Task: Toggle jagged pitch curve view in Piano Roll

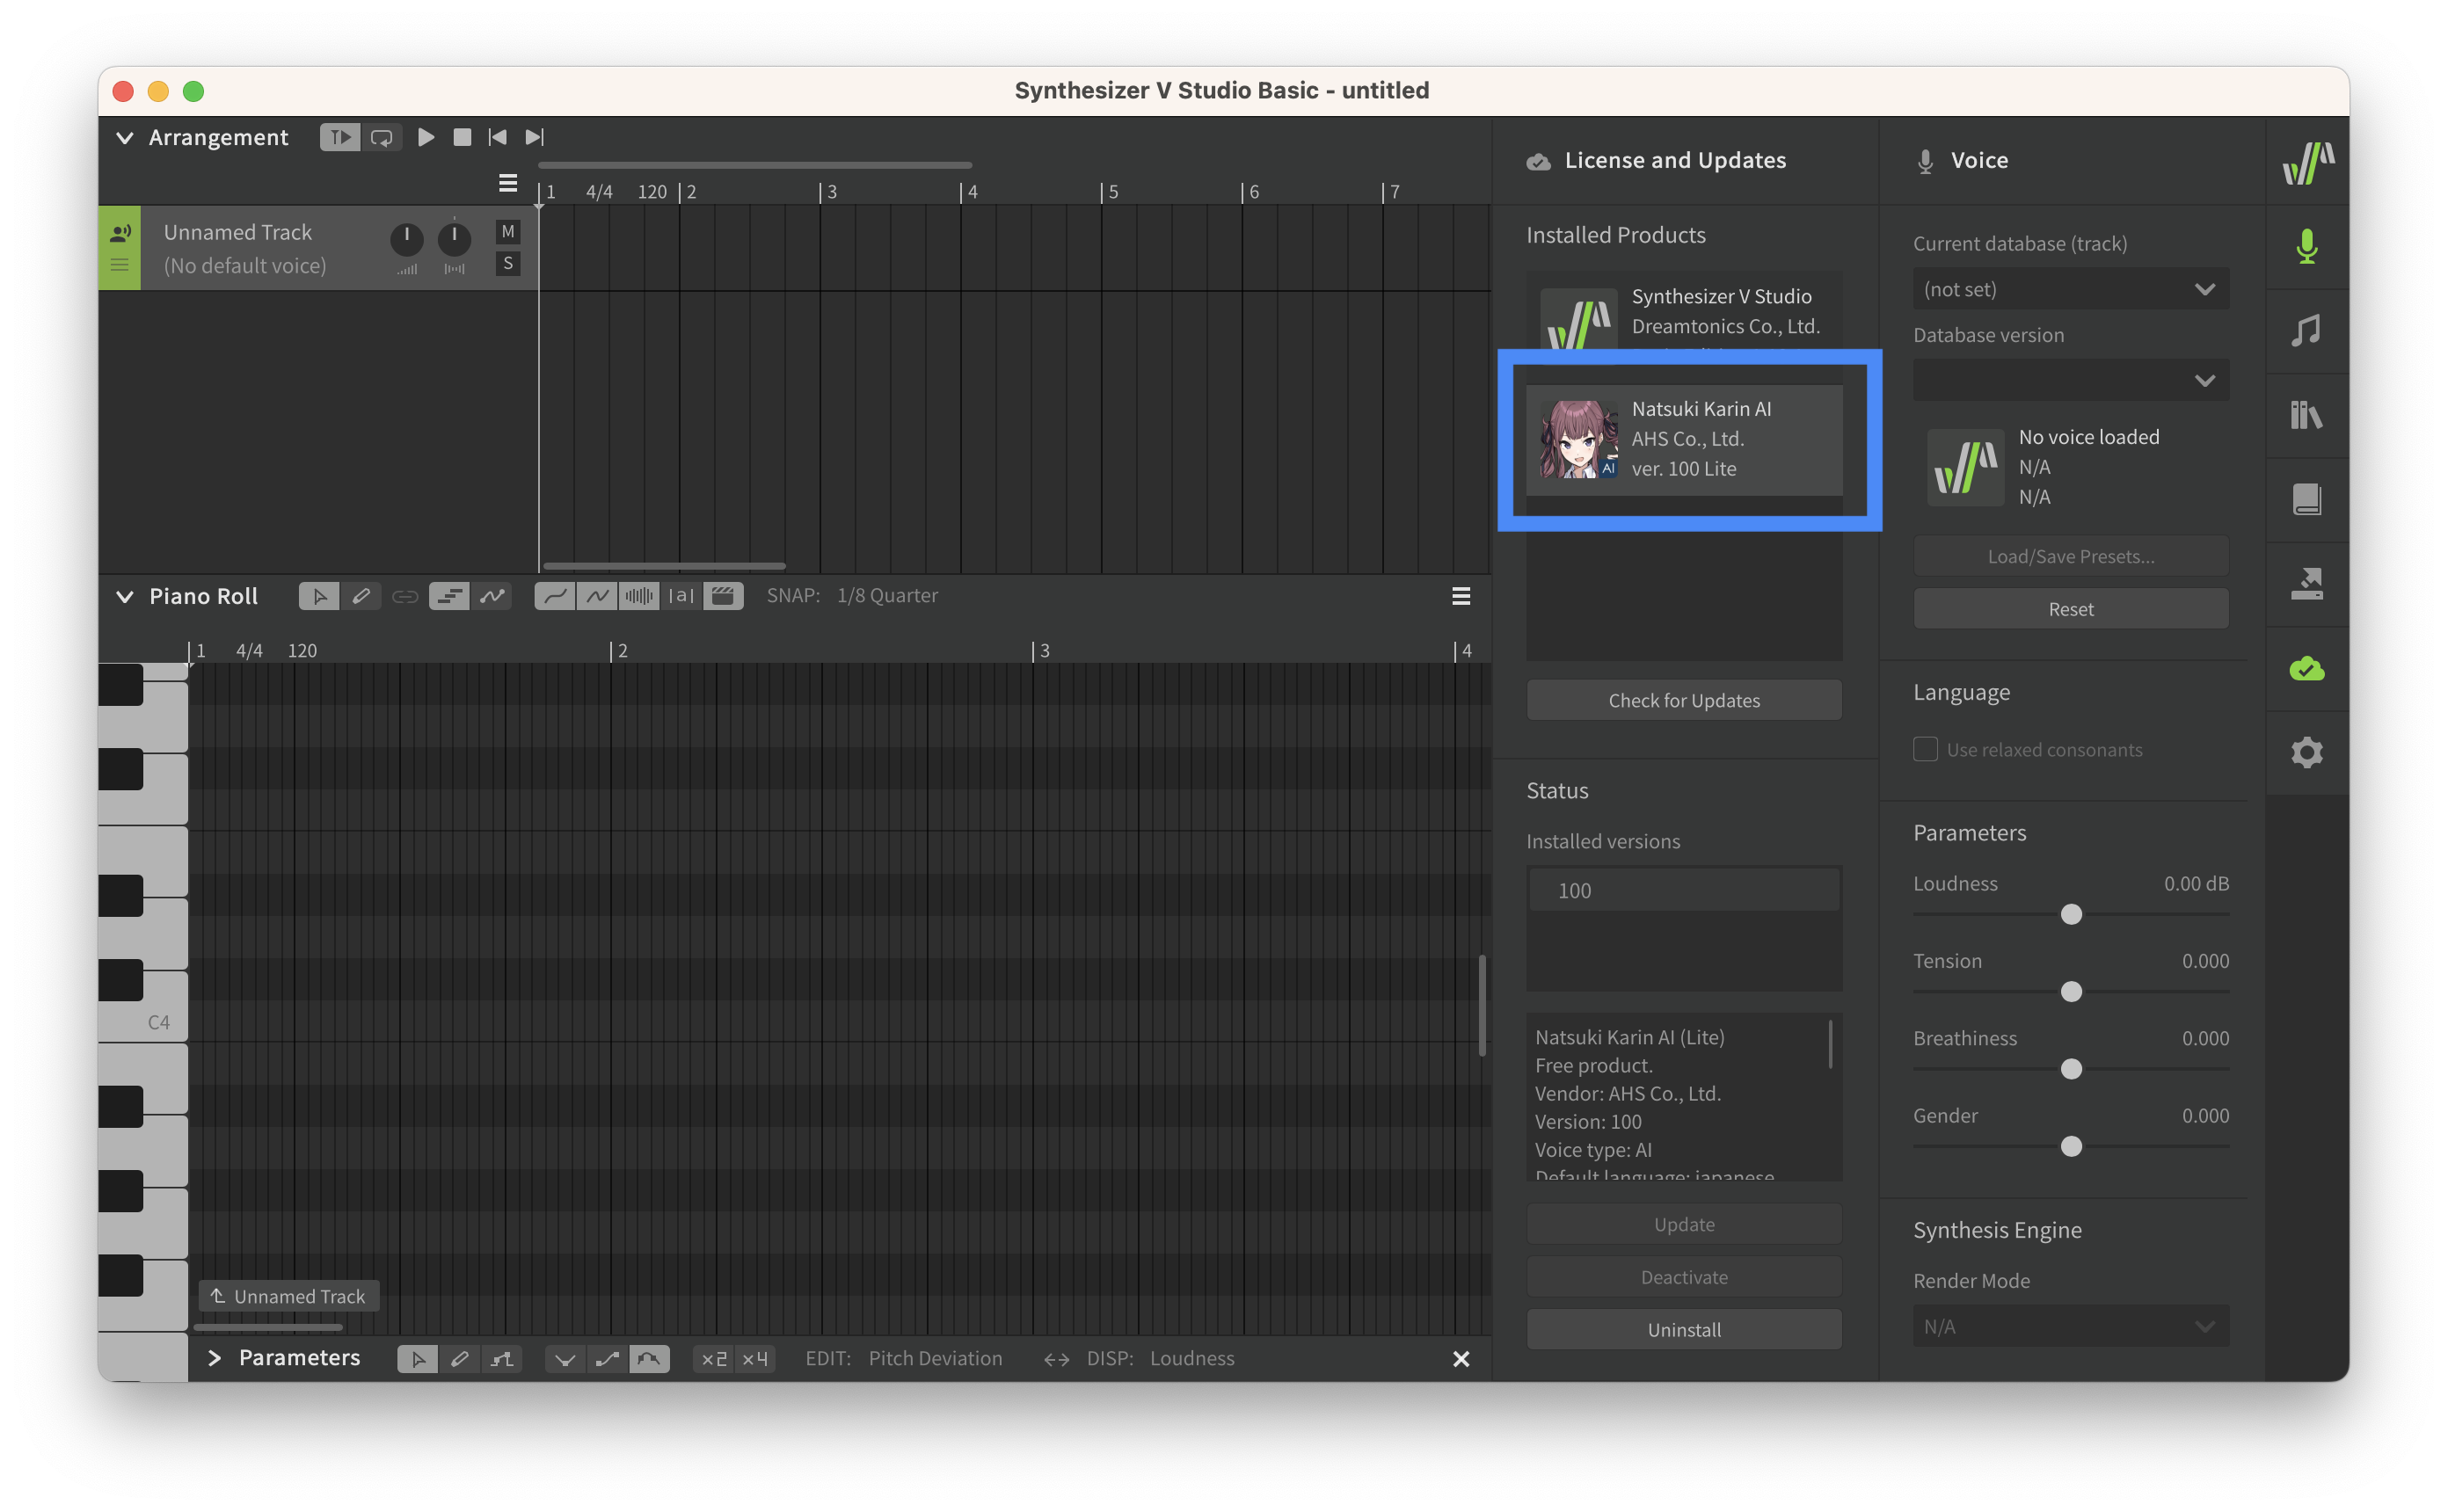Action: 597,596
